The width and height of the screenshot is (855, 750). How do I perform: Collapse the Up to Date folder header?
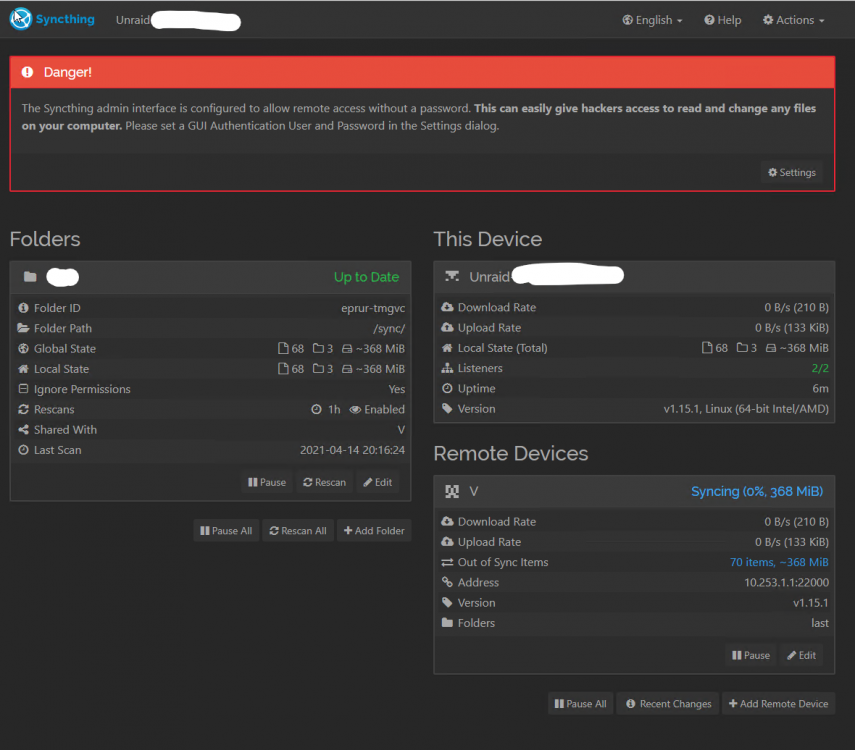tap(210, 277)
